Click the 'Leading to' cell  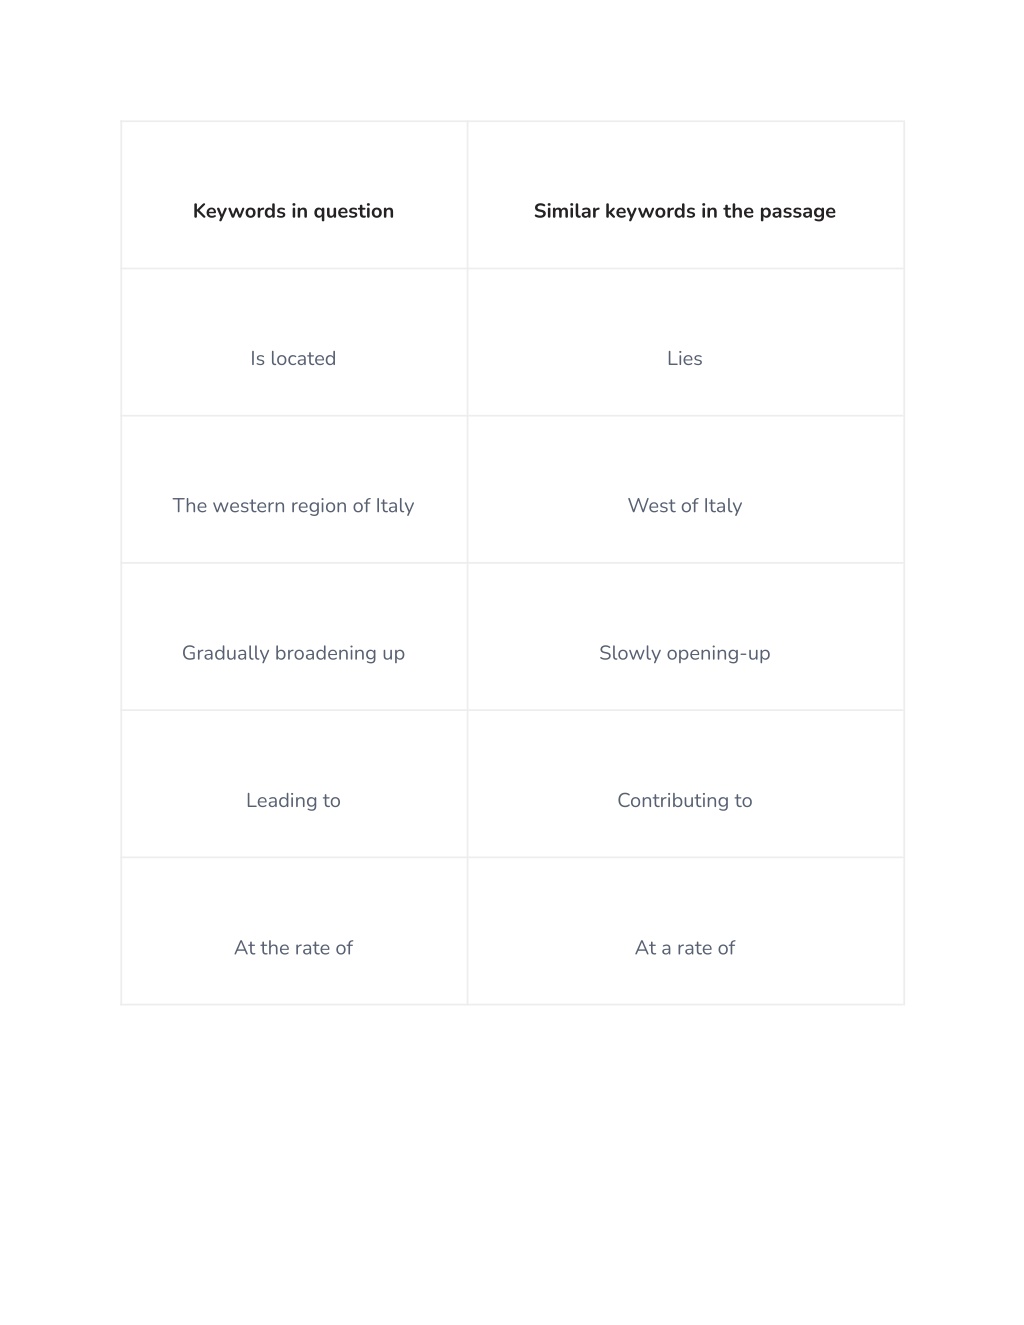tap(294, 783)
